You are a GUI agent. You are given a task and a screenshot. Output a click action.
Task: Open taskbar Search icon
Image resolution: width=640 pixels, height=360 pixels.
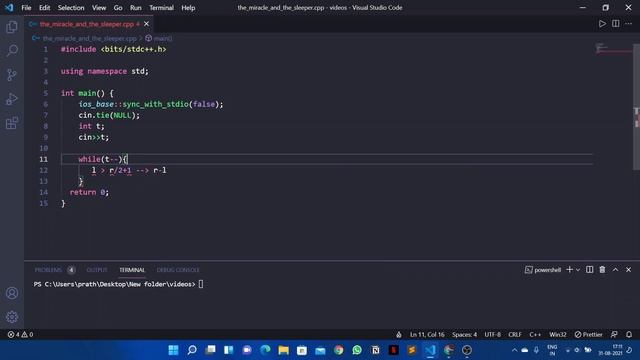click(x=192, y=350)
